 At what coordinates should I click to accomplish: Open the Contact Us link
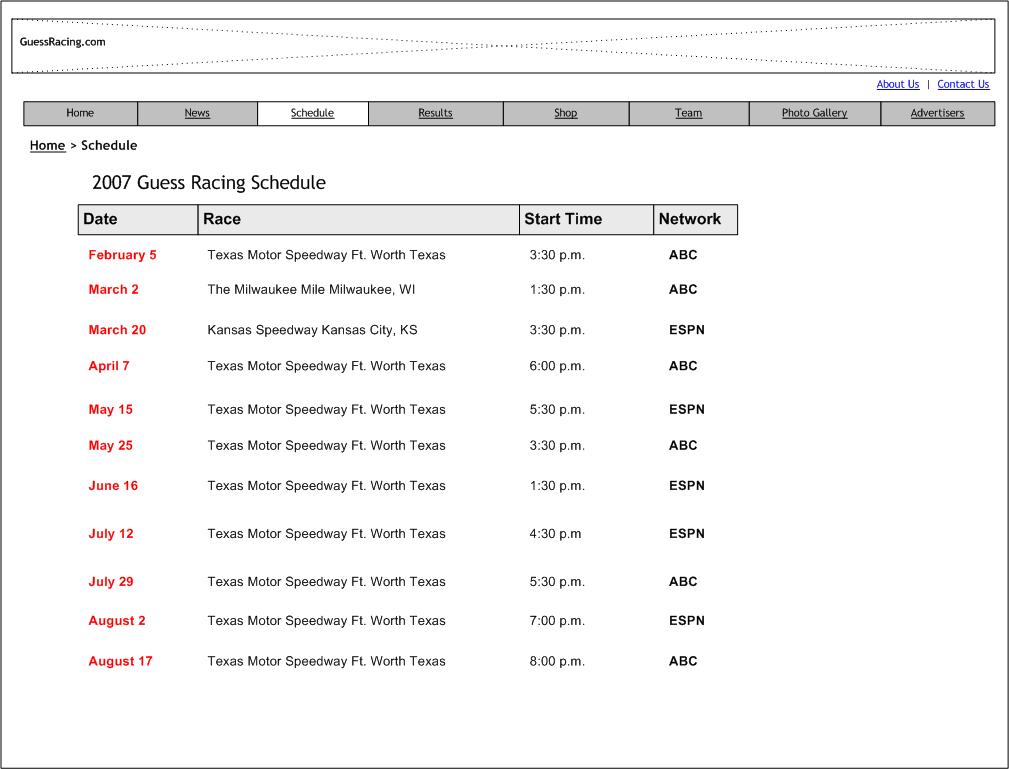coord(962,84)
